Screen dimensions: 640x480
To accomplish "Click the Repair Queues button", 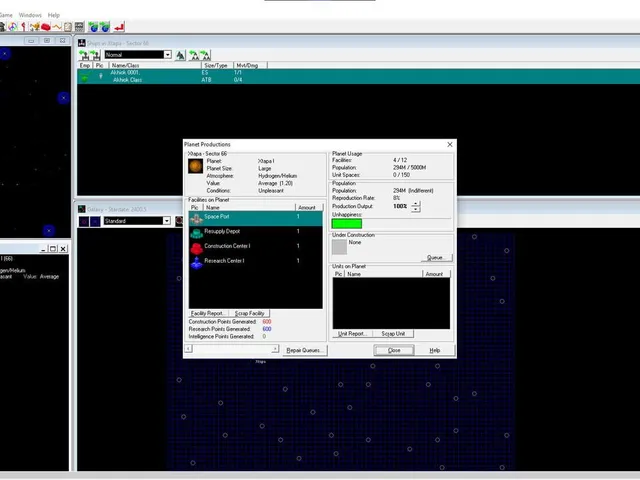I will point(304,350).
